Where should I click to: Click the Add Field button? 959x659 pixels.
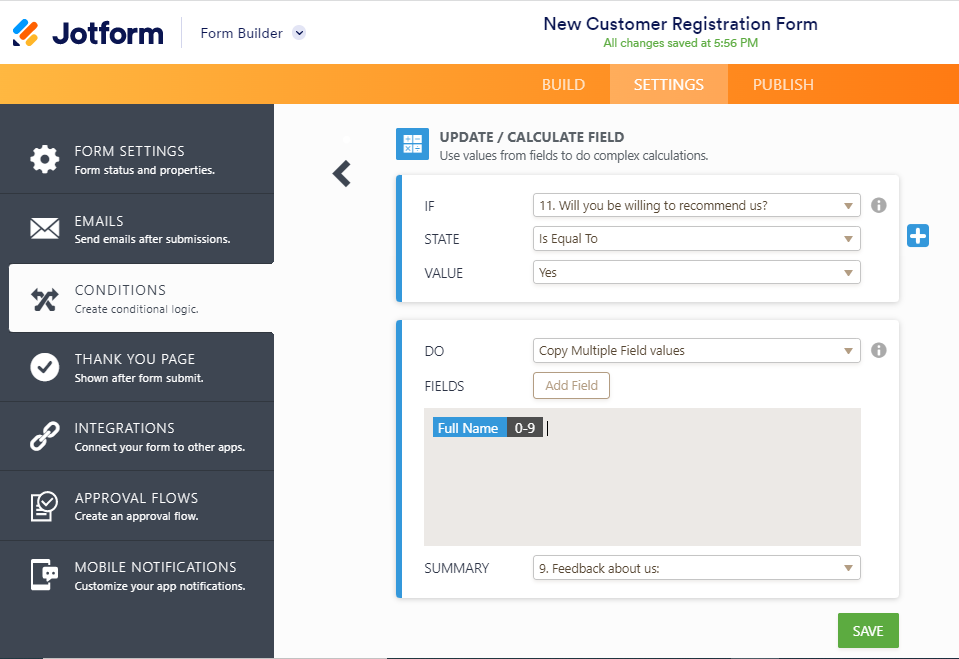[x=571, y=385]
